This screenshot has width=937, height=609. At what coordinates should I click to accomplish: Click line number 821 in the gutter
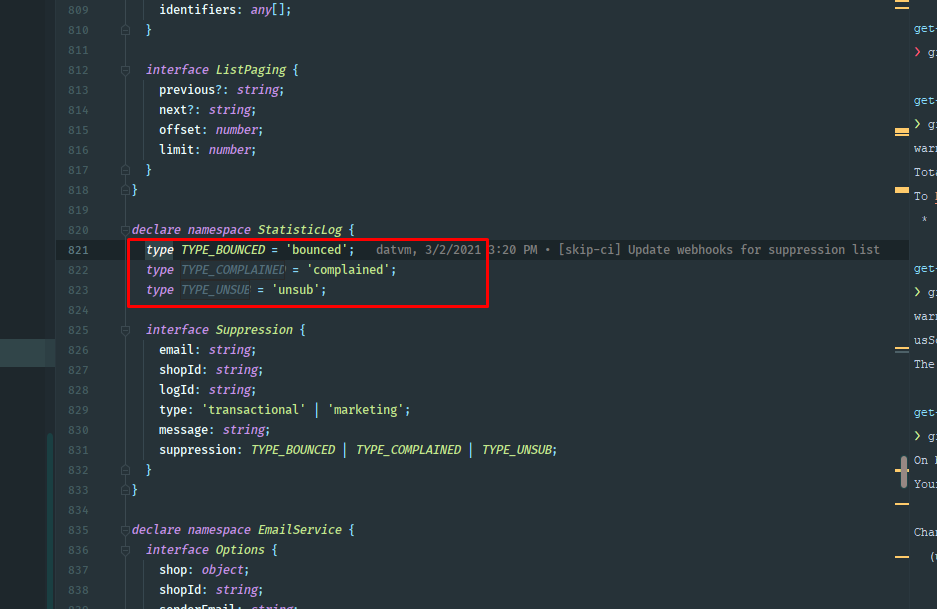78,250
